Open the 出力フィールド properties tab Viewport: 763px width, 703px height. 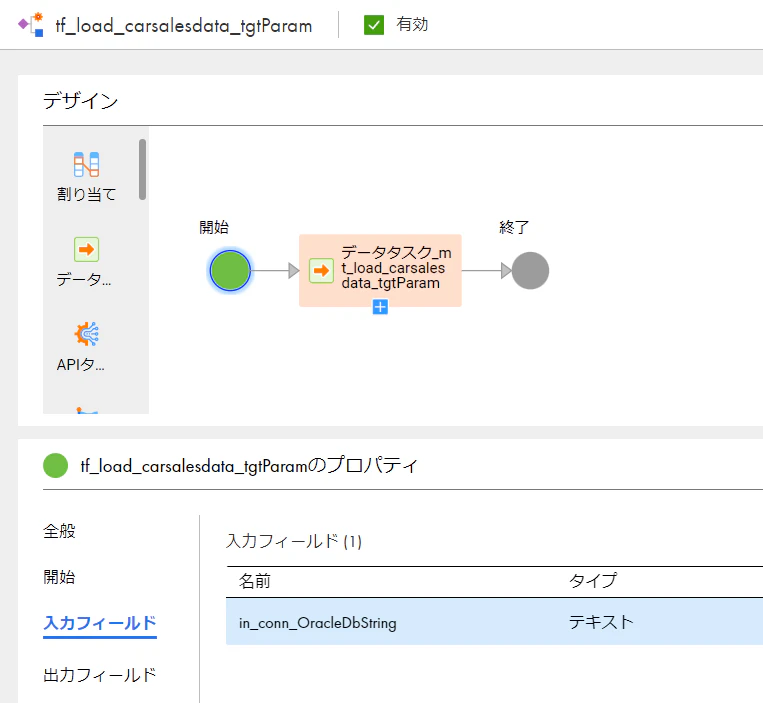100,675
